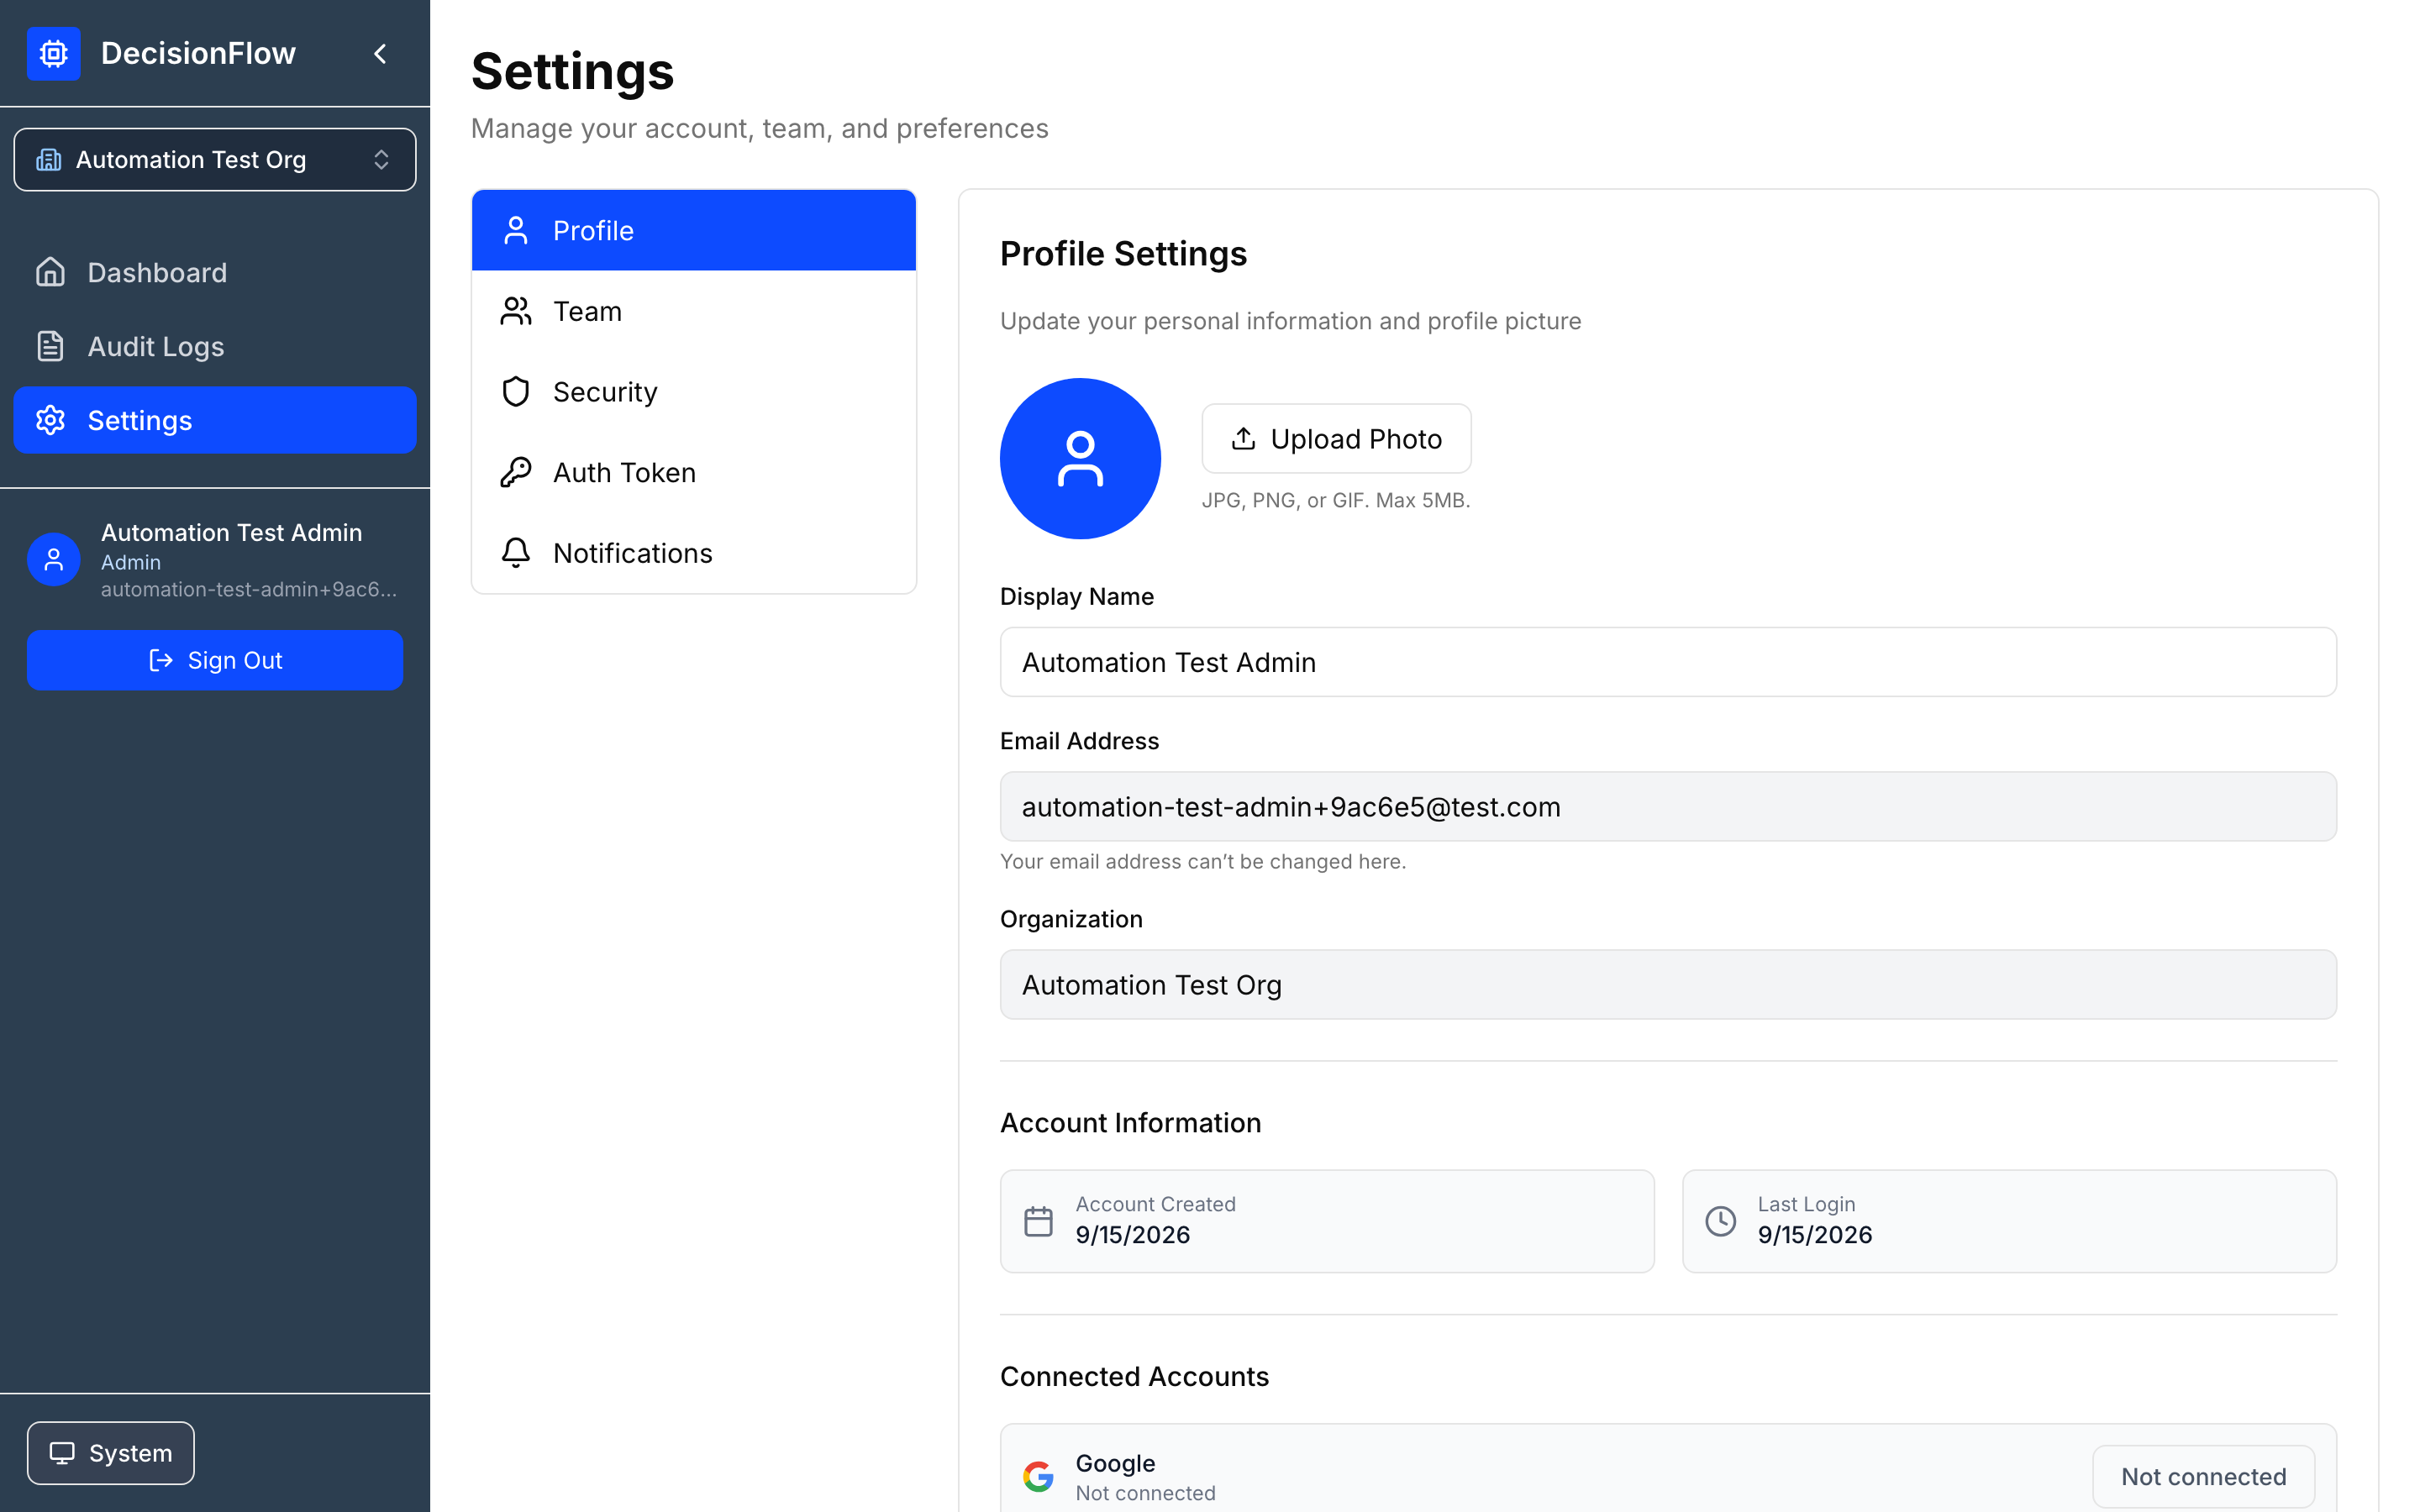Click the Organization field
Screen dimensions: 2420x1512
tap(1668, 985)
